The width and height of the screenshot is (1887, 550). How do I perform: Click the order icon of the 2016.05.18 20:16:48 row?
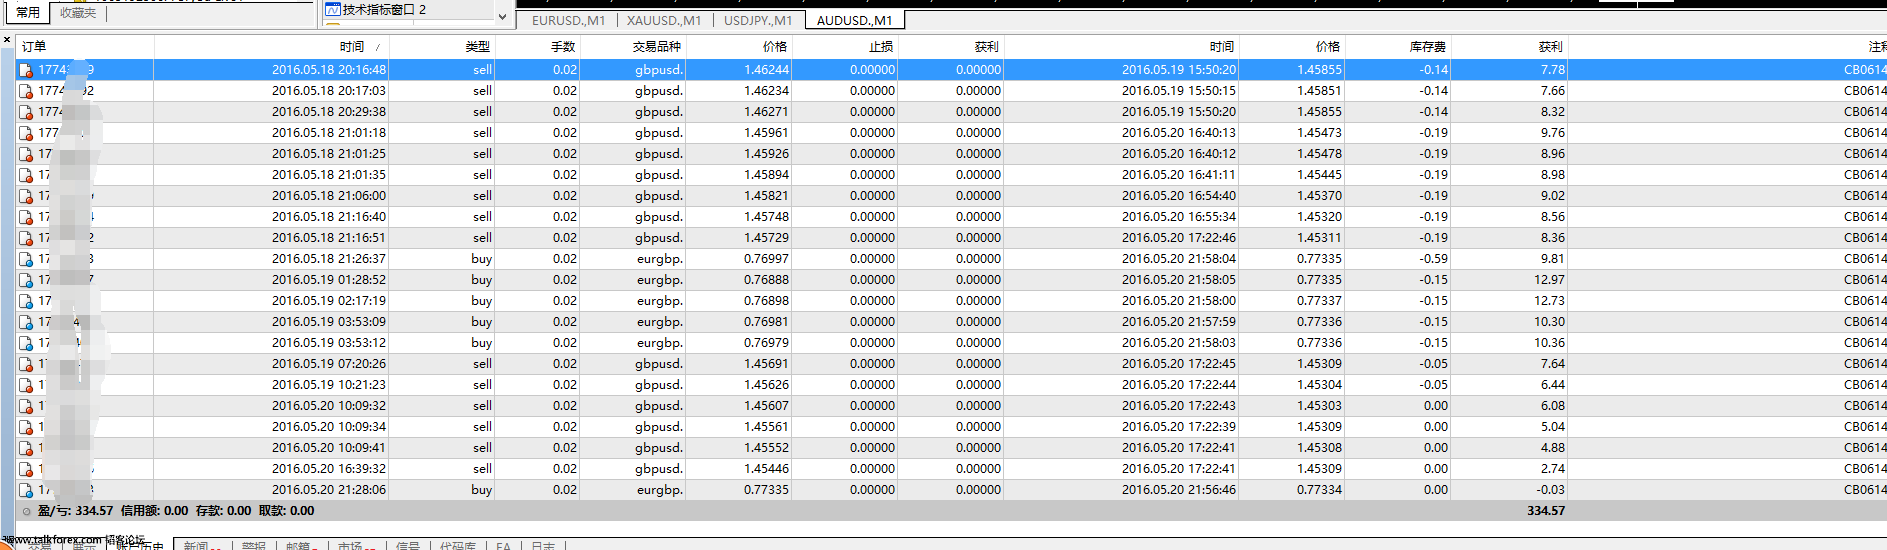(x=26, y=70)
